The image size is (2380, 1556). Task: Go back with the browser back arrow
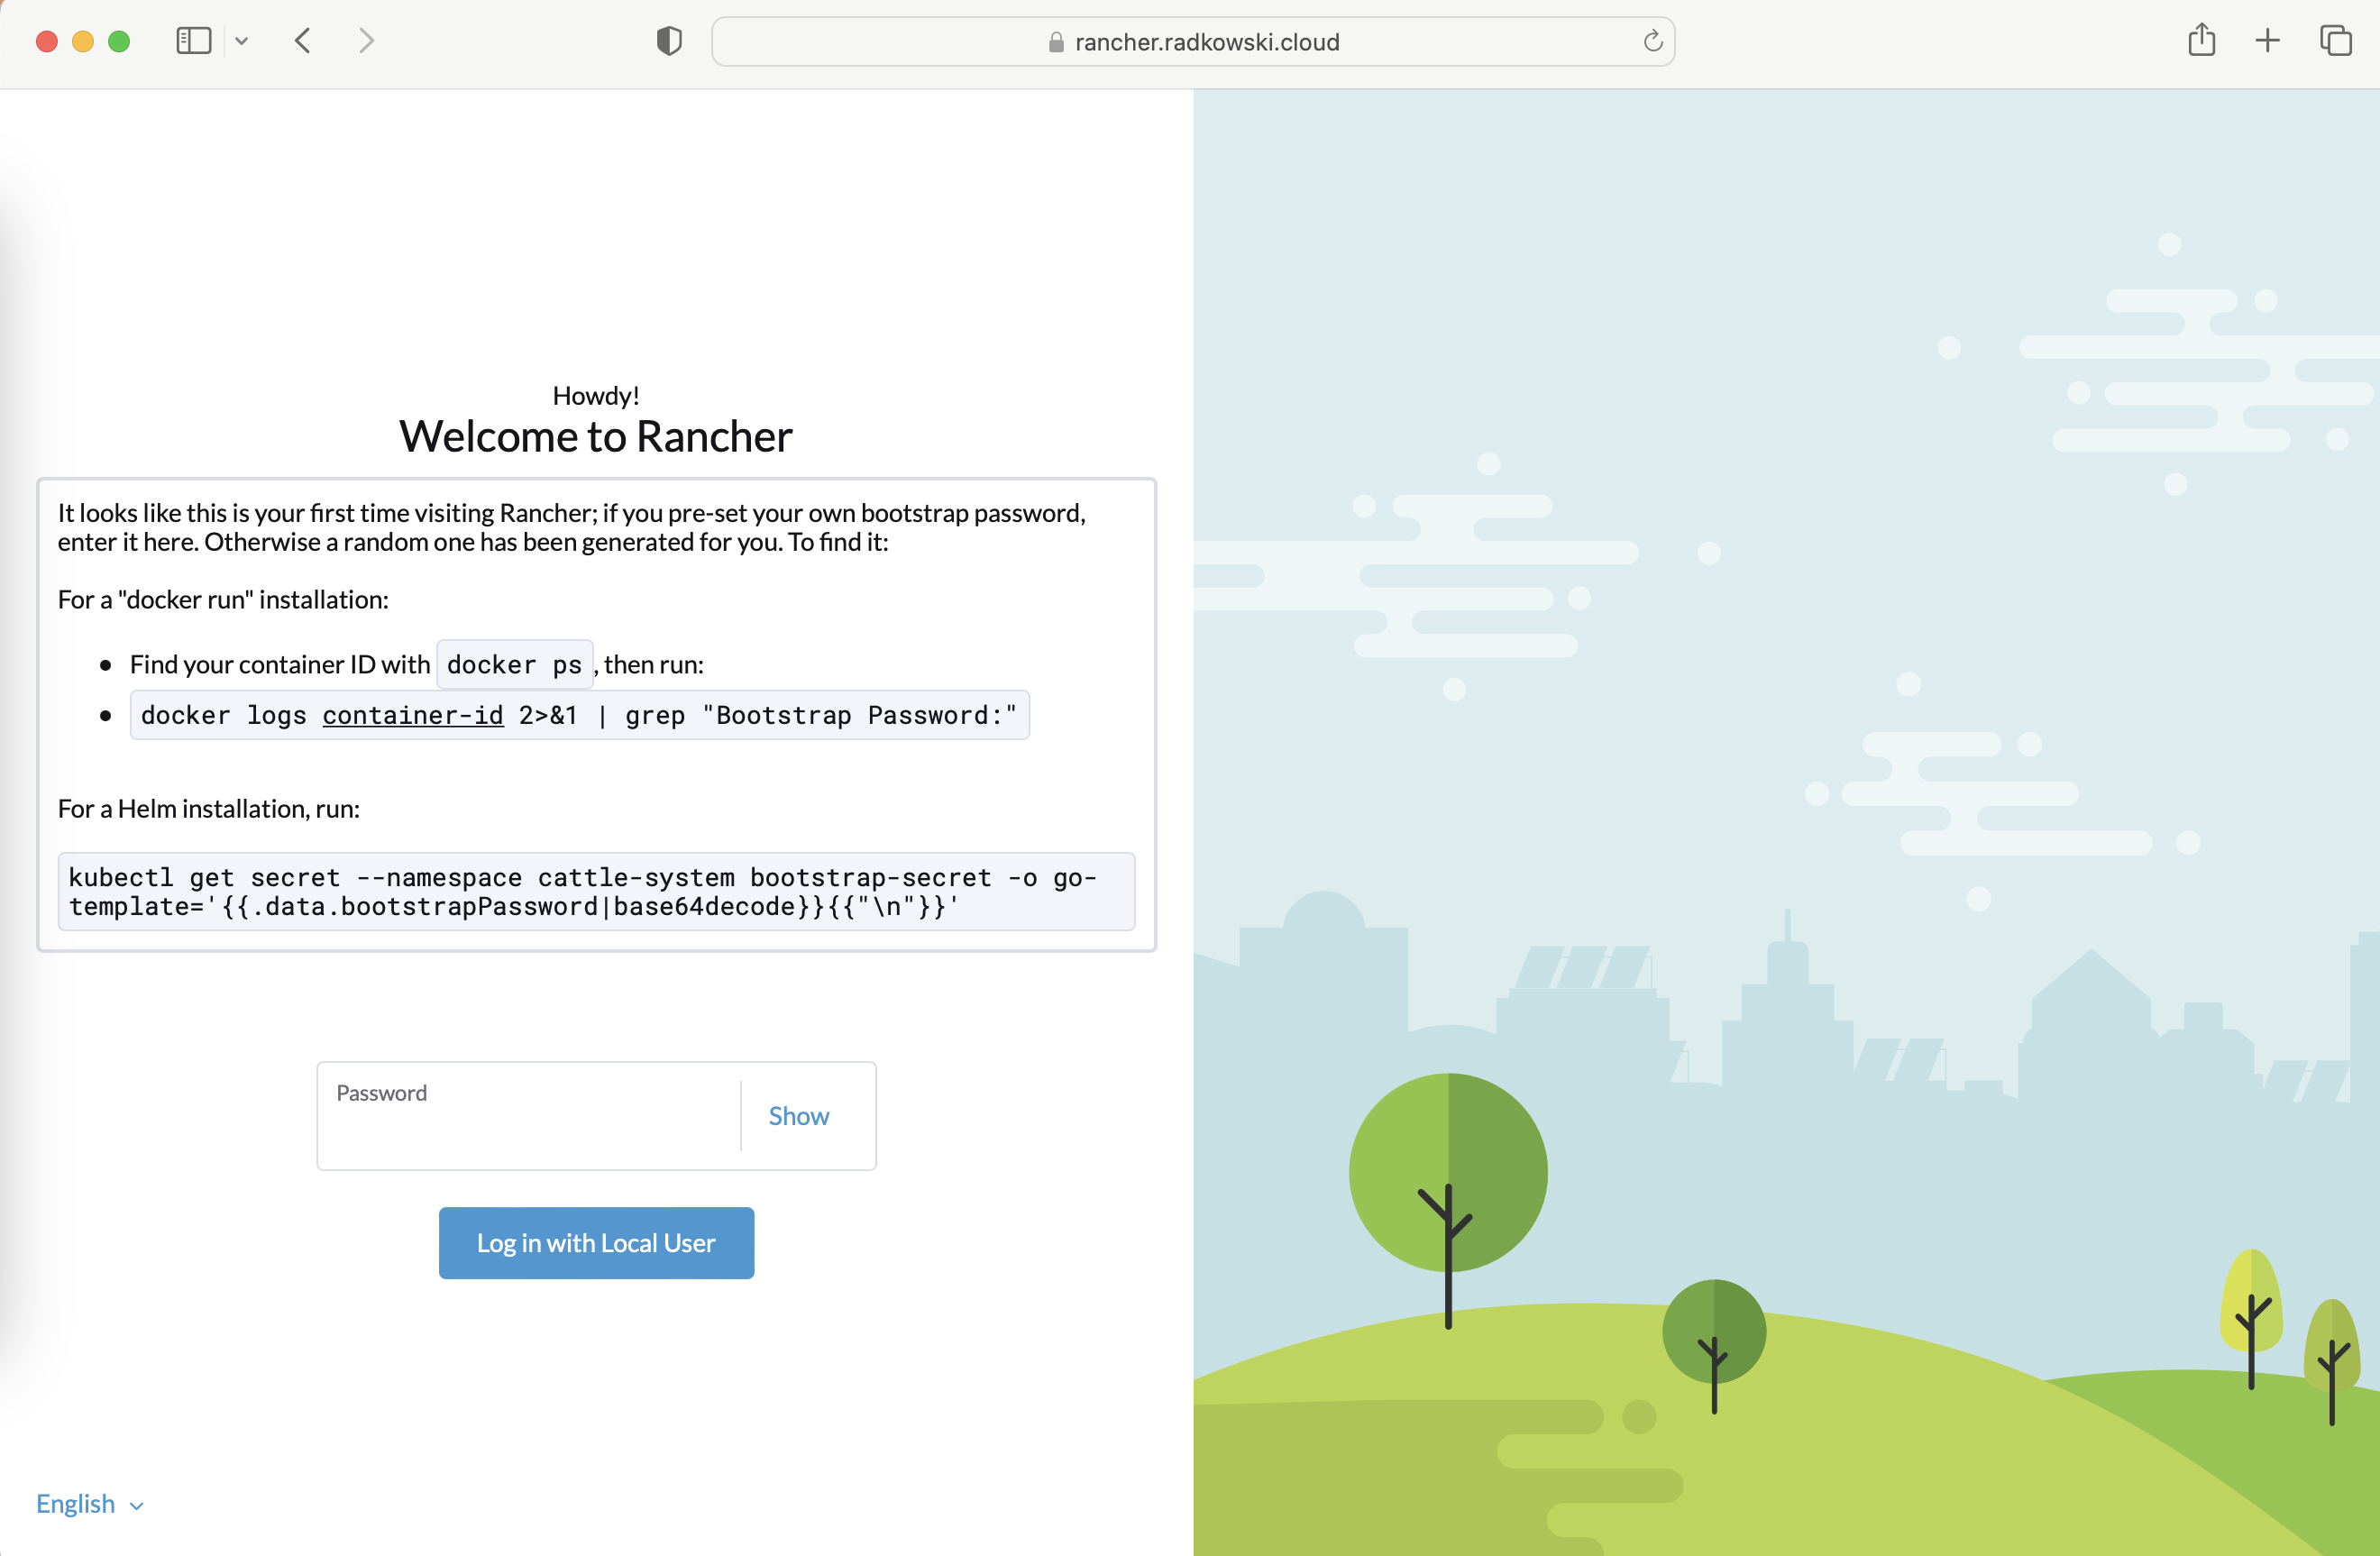click(x=303, y=41)
